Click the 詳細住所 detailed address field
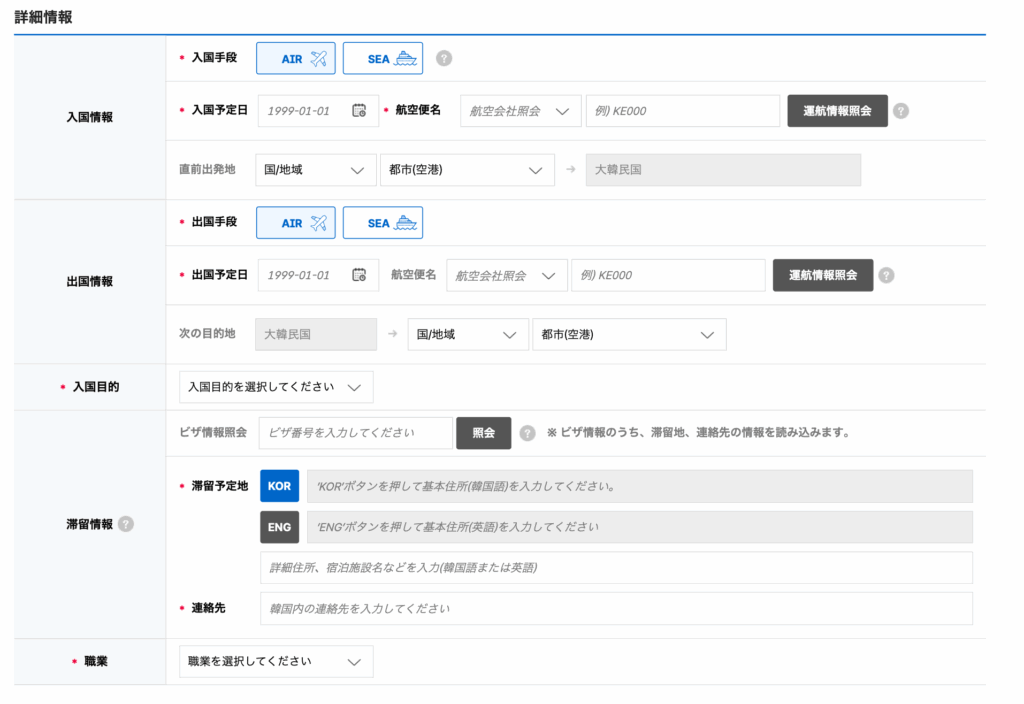Image resolution: width=1024 pixels, height=704 pixels. click(x=616, y=568)
